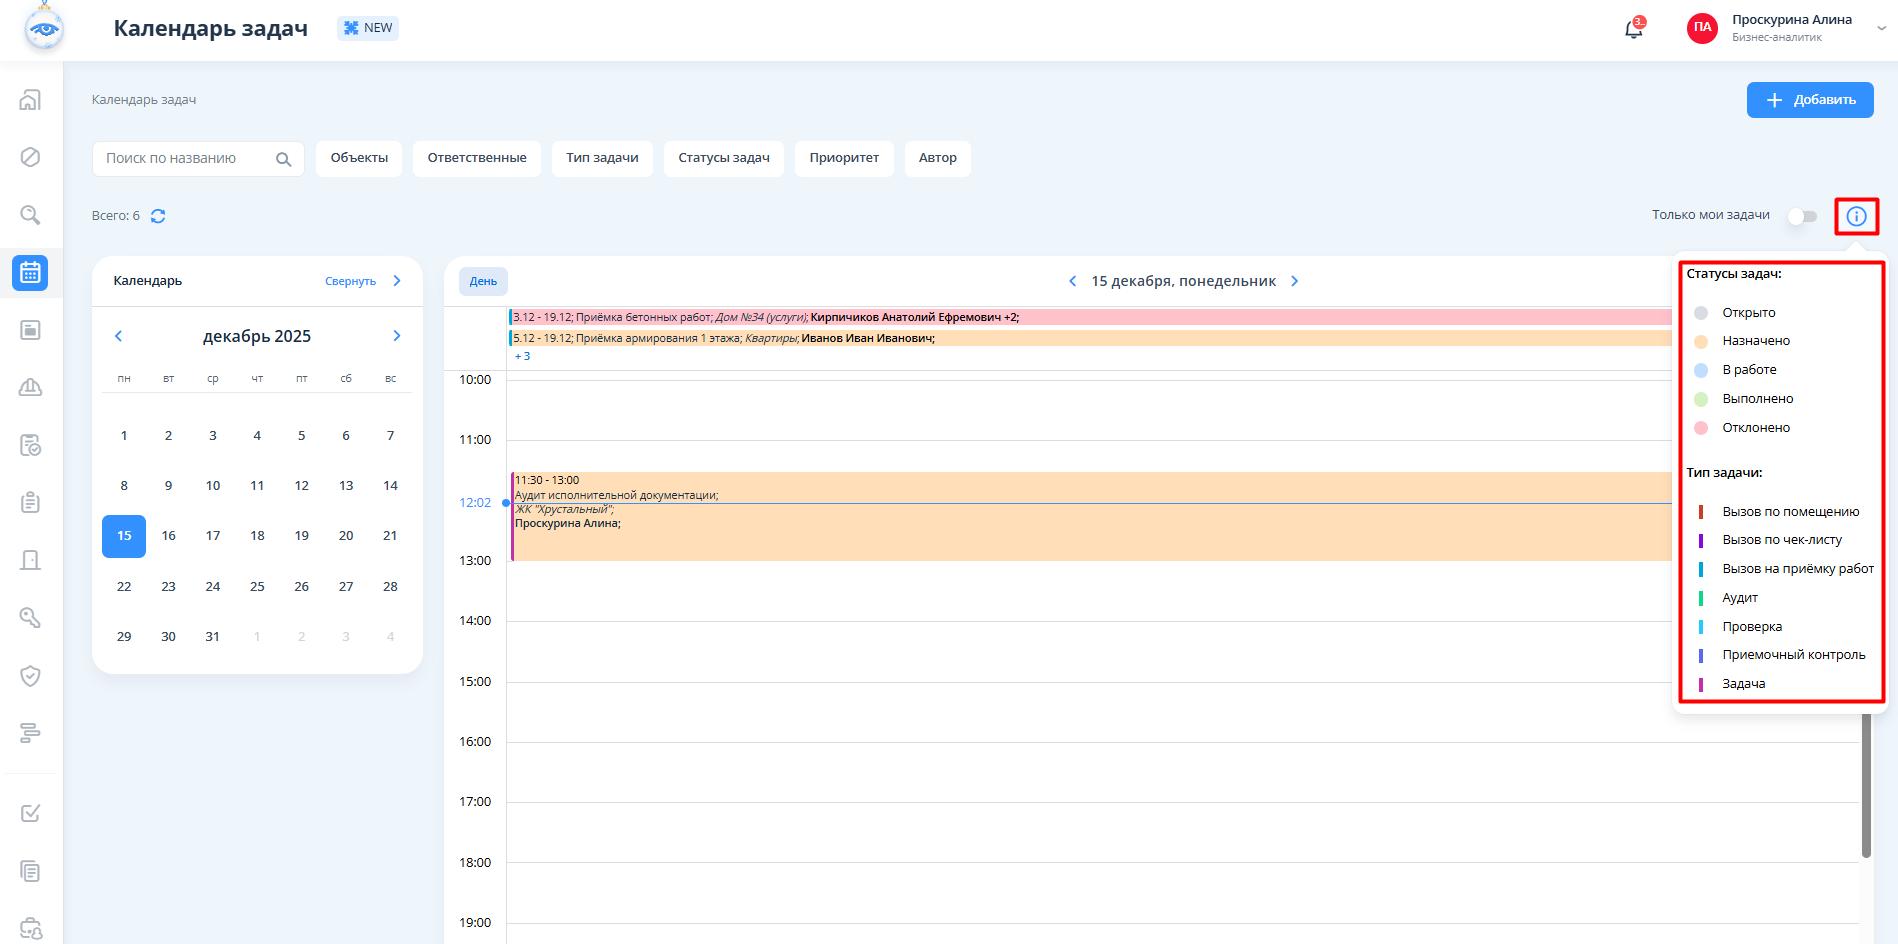Open the Ответственные filter dropdown
This screenshot has height=944, width=1898.
point(476,158)
